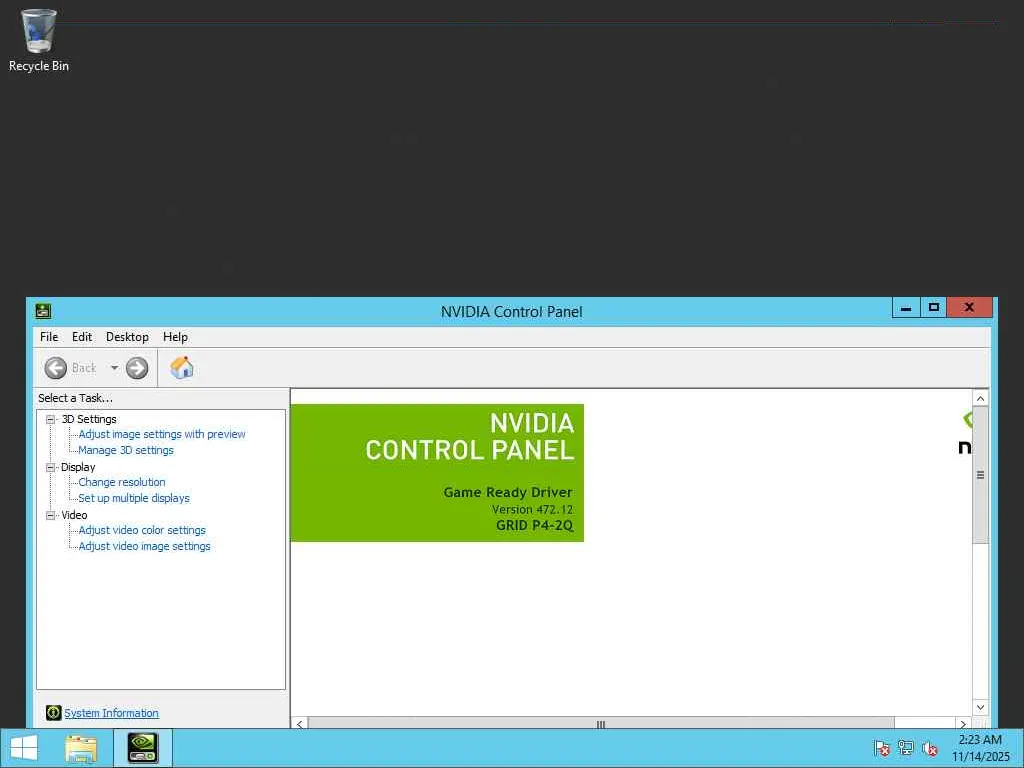Click the horizontal scrollbar left arrow
This screenshot has width=1024, height=768.
[300, 724]
